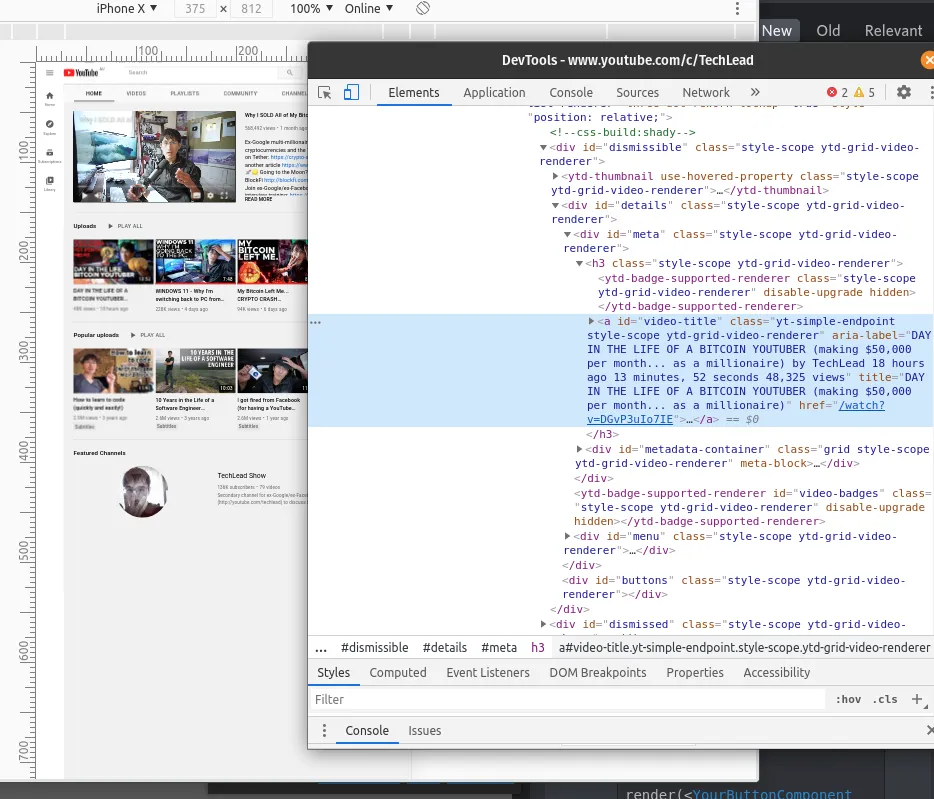
Task: Show more DevTools tabs chevron
Action: pos(755,92)
